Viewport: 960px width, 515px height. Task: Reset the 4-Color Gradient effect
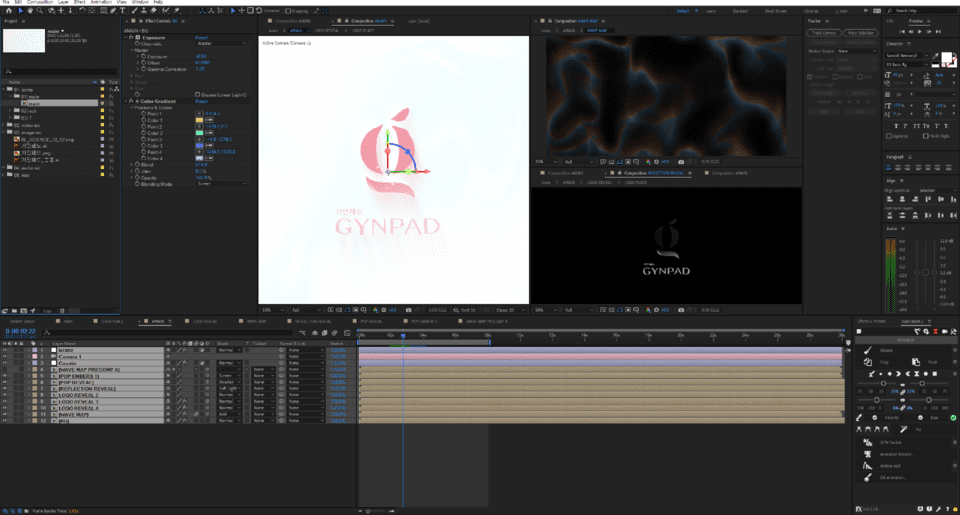201,101
